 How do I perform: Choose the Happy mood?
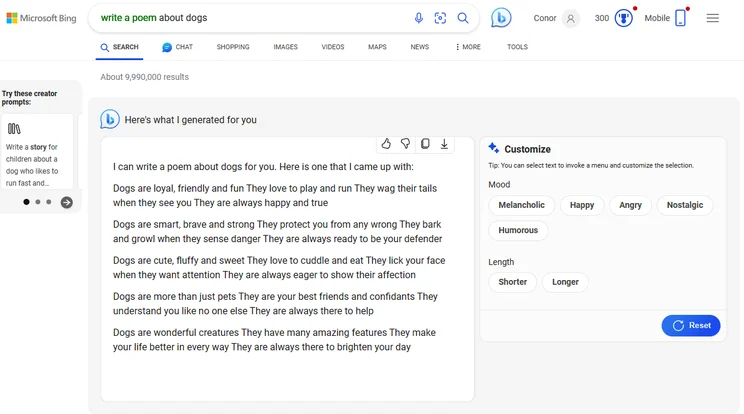(x=582, y=205)
